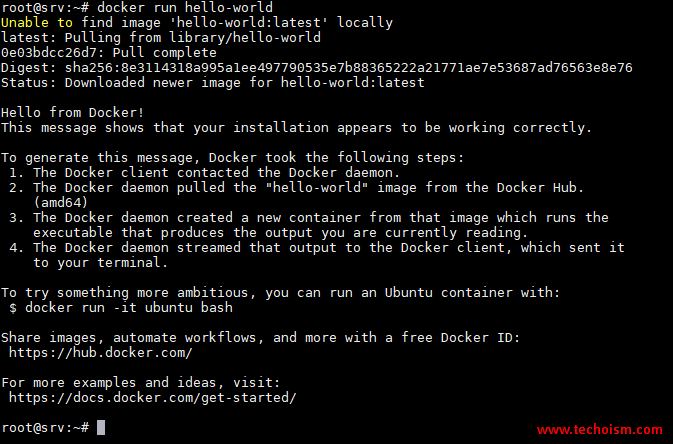Click the yellow 'Unable to' warning text

click(37, 22)
